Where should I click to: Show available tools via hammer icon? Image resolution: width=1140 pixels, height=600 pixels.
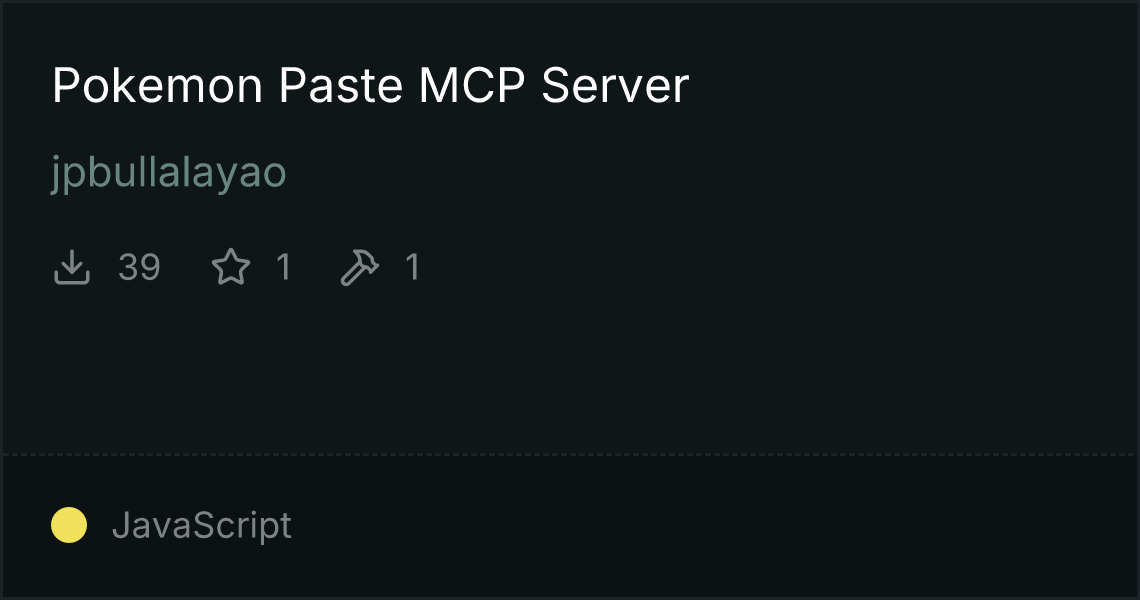(x=359, y=267)
